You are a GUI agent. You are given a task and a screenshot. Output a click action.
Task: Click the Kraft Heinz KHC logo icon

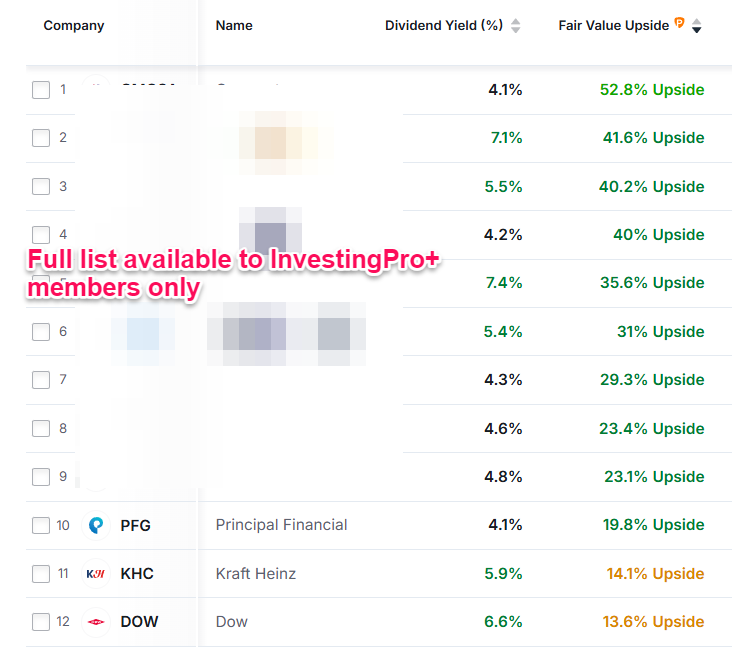[x=96, y=574]
